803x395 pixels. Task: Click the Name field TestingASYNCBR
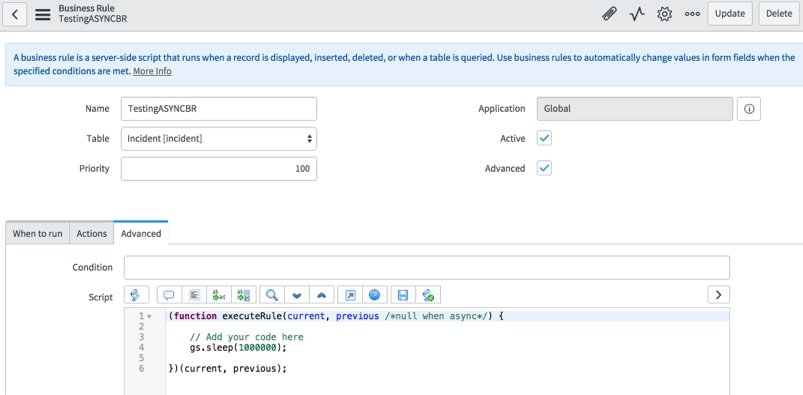click(x=219, y=109)
